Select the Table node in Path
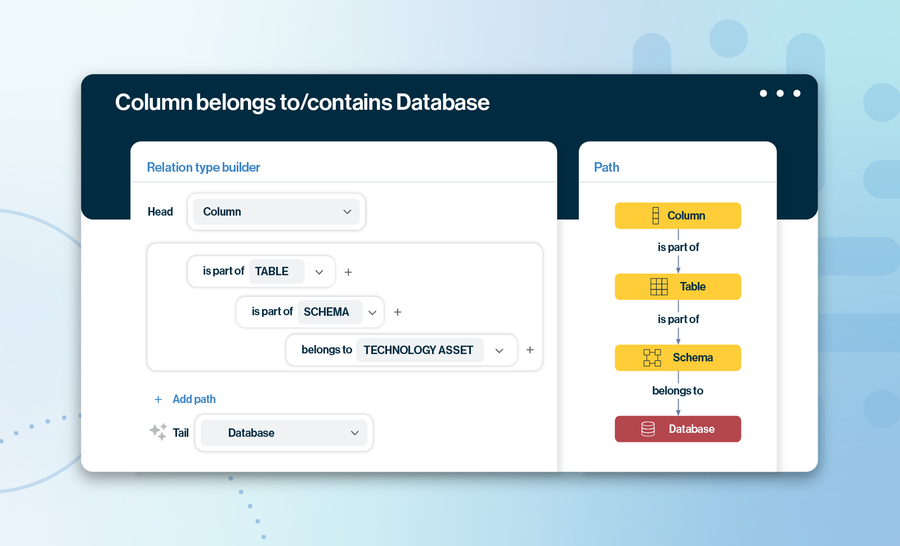This screenshot has width=900, height=546. (678, 287)
